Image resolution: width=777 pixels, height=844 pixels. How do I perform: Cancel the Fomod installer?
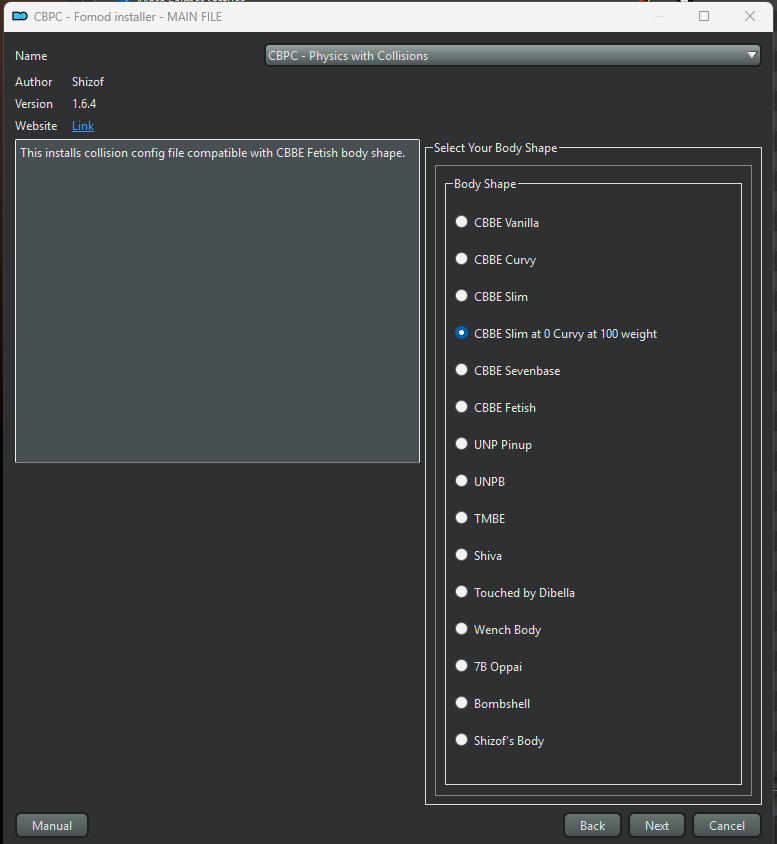[x=726, y=825]
